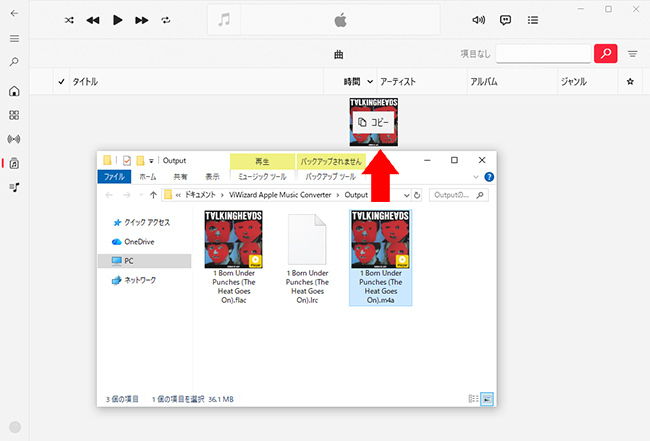Skip to next track
This screenshot has width=650, height=441.
click(x=141, y=20)
